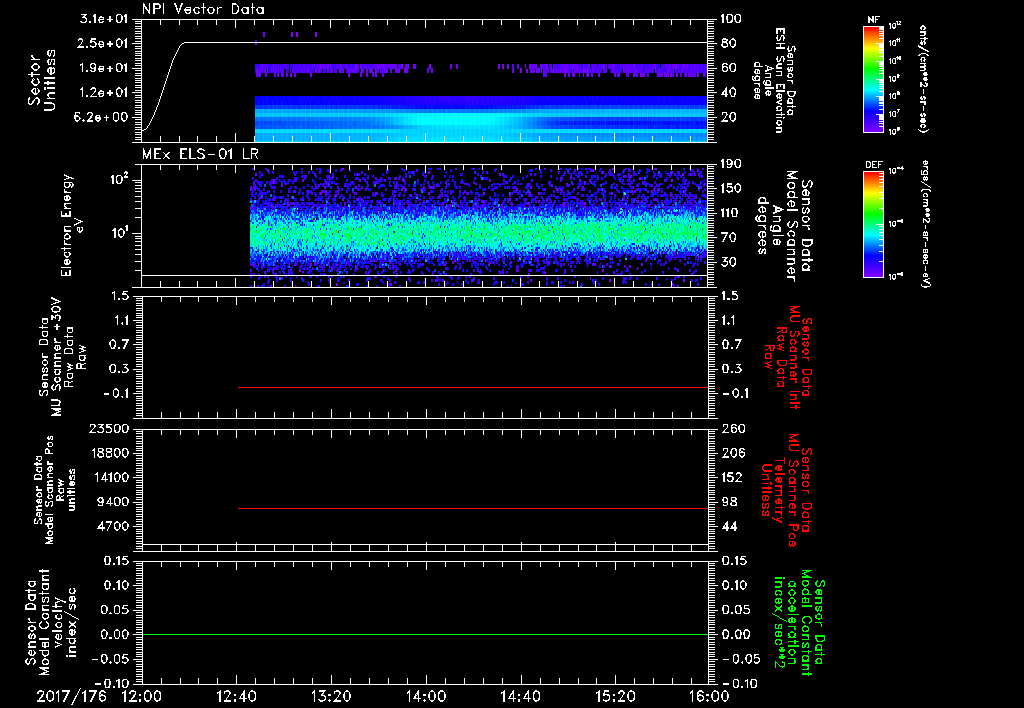The image size is (1024, 708).
Task: Click the 'DEF' label above the color bar
Action: 873,165
